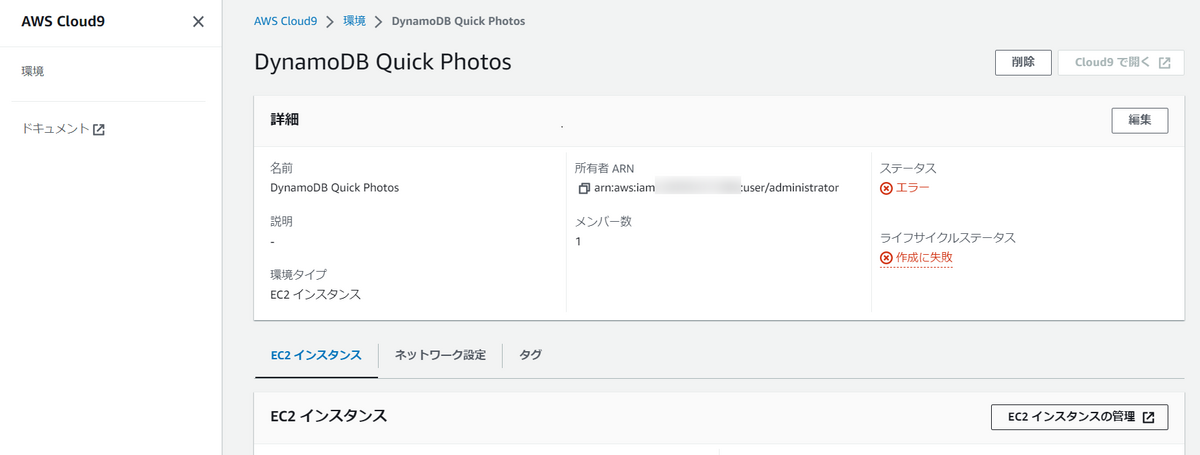The width and height of the screenshot is (1200, 455).
Task: Open 環境 in the left sidebar
Action: click(x=33, y=72)
